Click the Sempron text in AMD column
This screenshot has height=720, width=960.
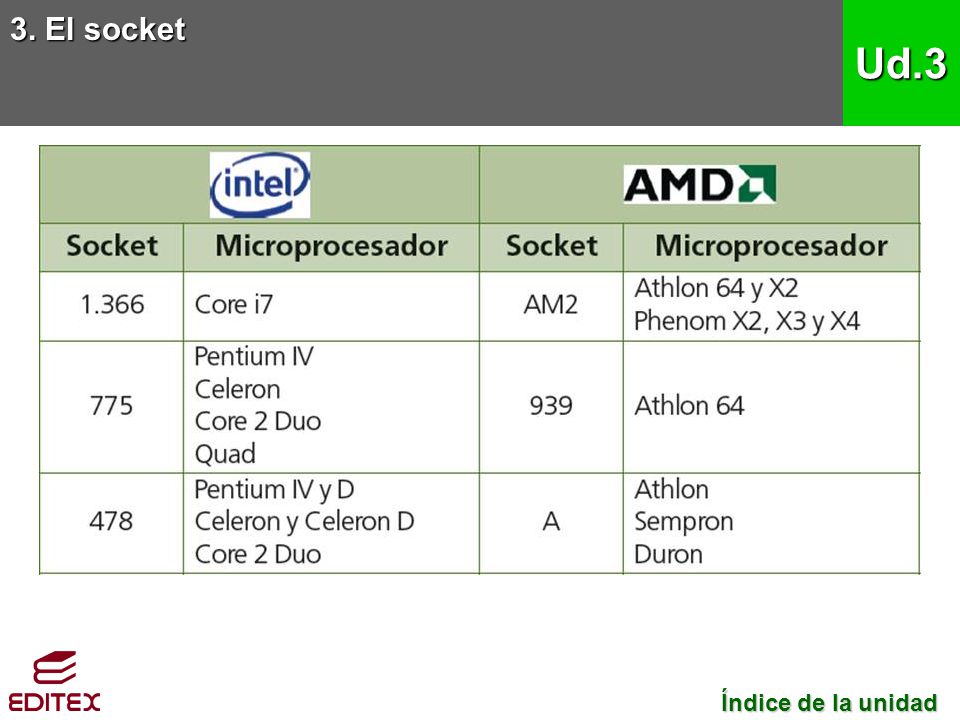[x=683, y=522]
